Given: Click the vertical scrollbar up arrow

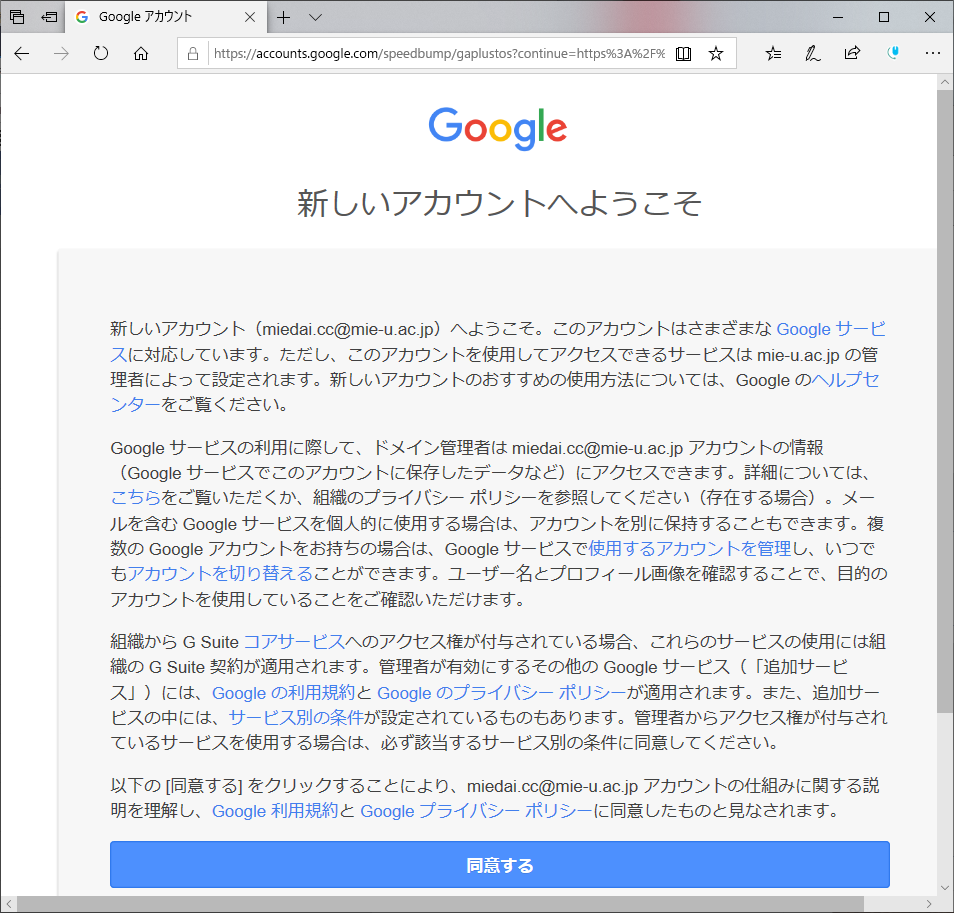Looking at the screenshot, I should pos(945,82).
